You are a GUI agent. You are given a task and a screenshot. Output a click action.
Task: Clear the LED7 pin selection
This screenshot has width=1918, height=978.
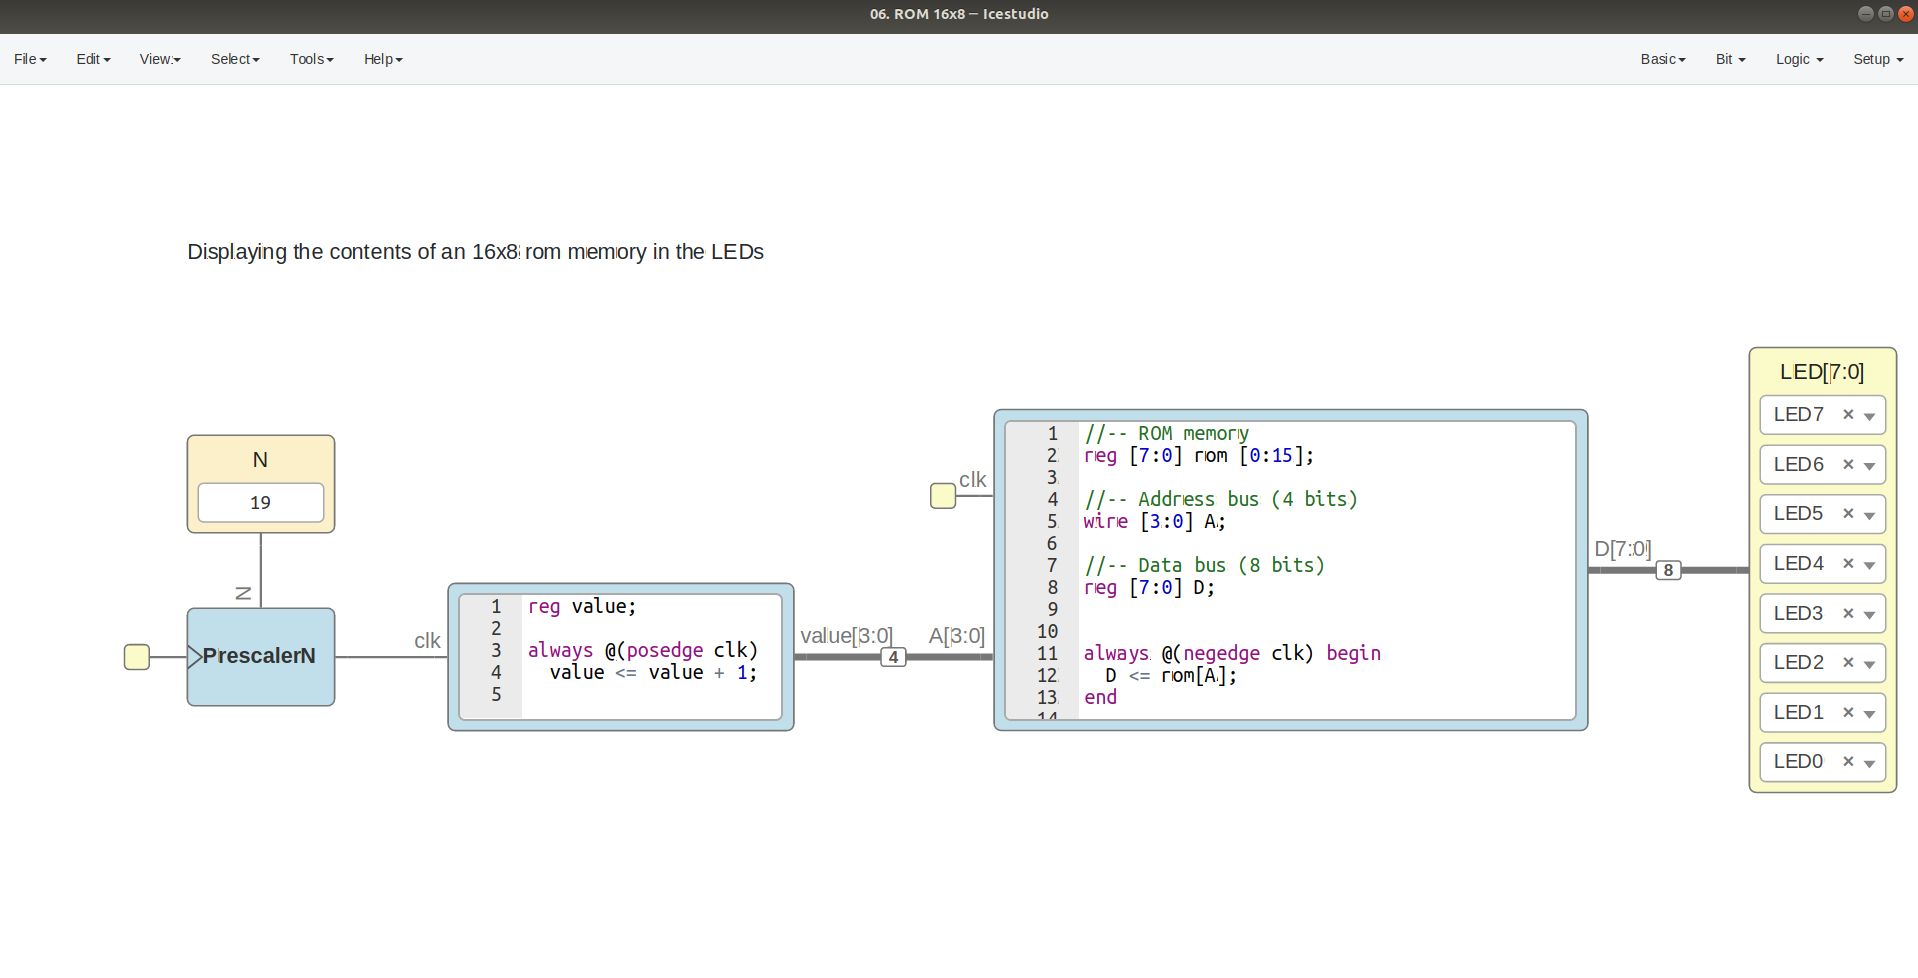click(x=1847, y=415)
